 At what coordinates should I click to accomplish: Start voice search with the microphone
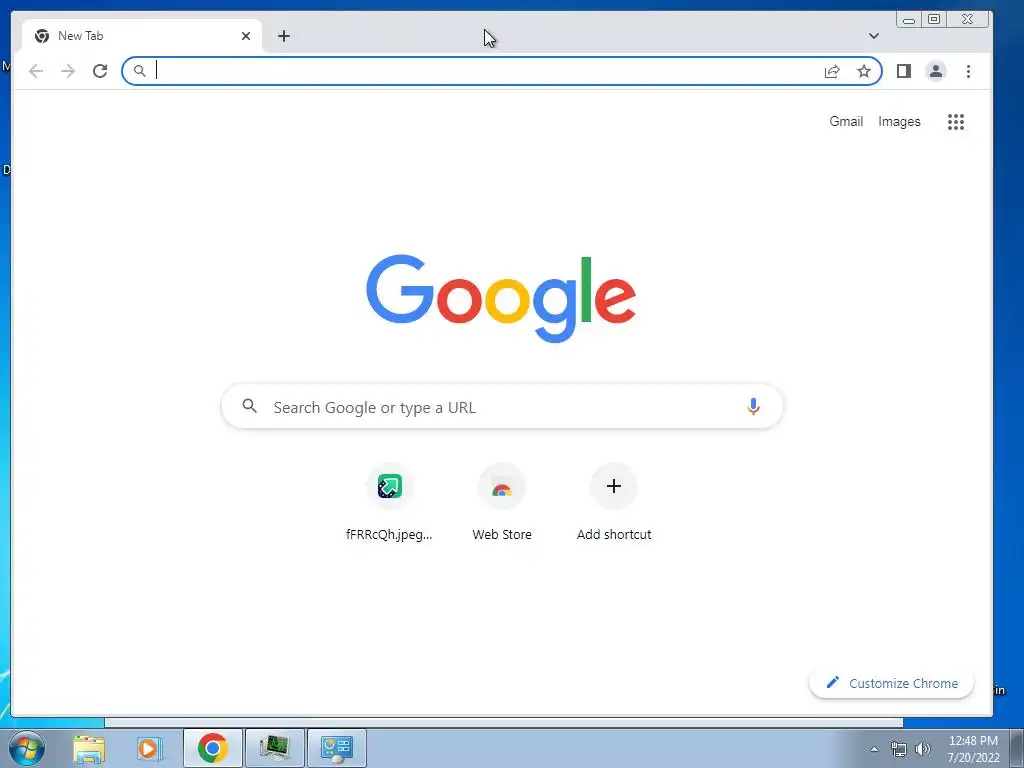point(753,406)
